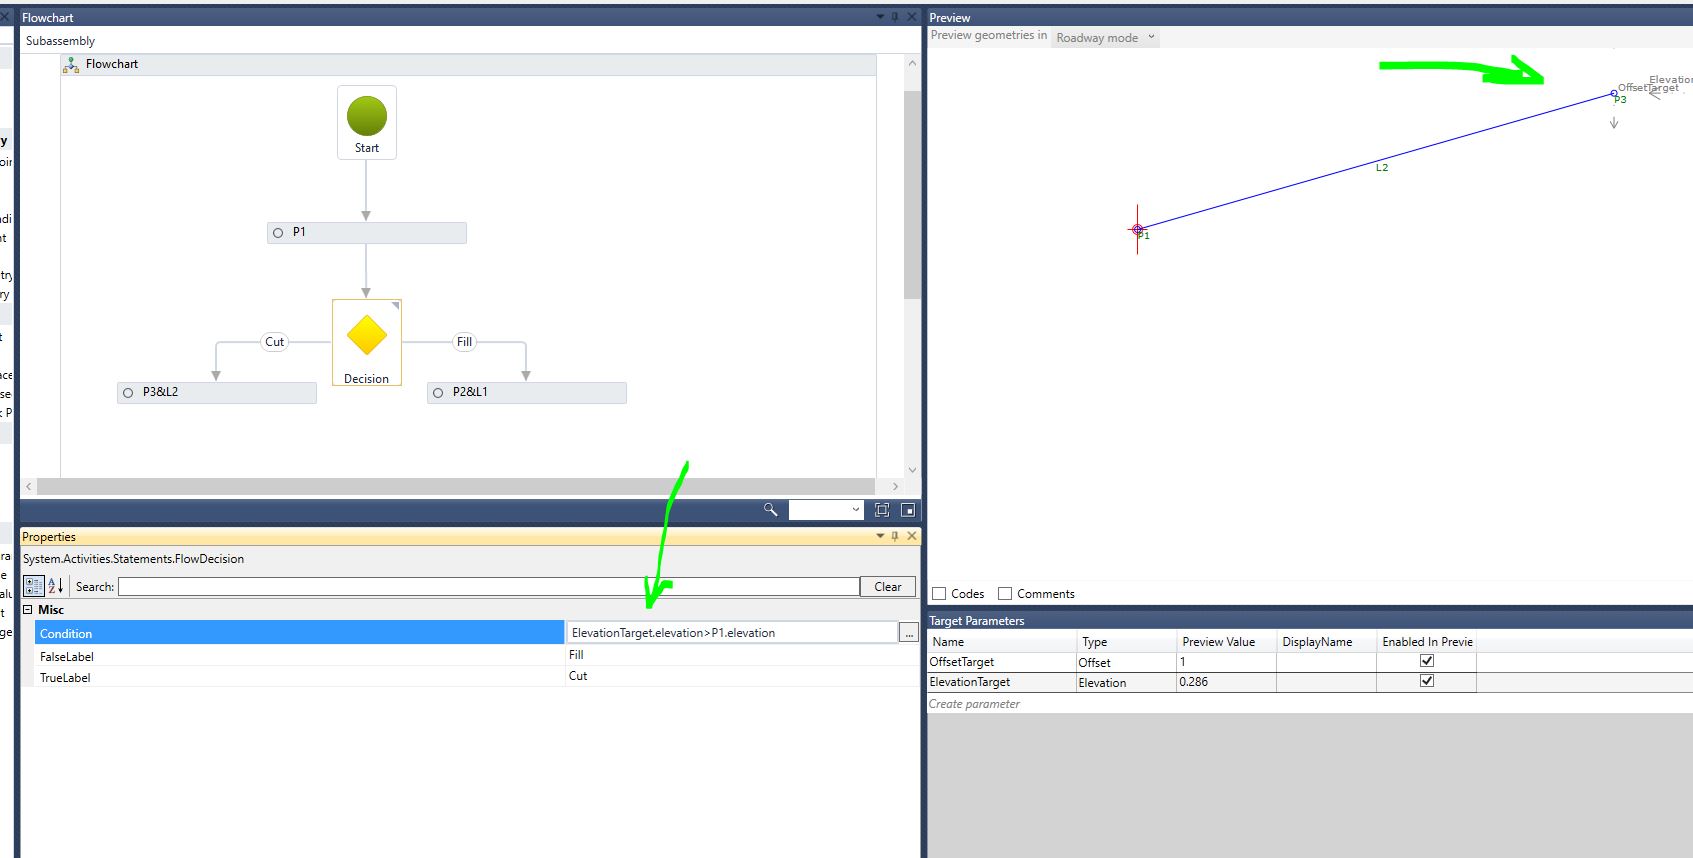Click the Clear search button
The width and height of the screenshot is (1693, 858).
tap(888, 587)
